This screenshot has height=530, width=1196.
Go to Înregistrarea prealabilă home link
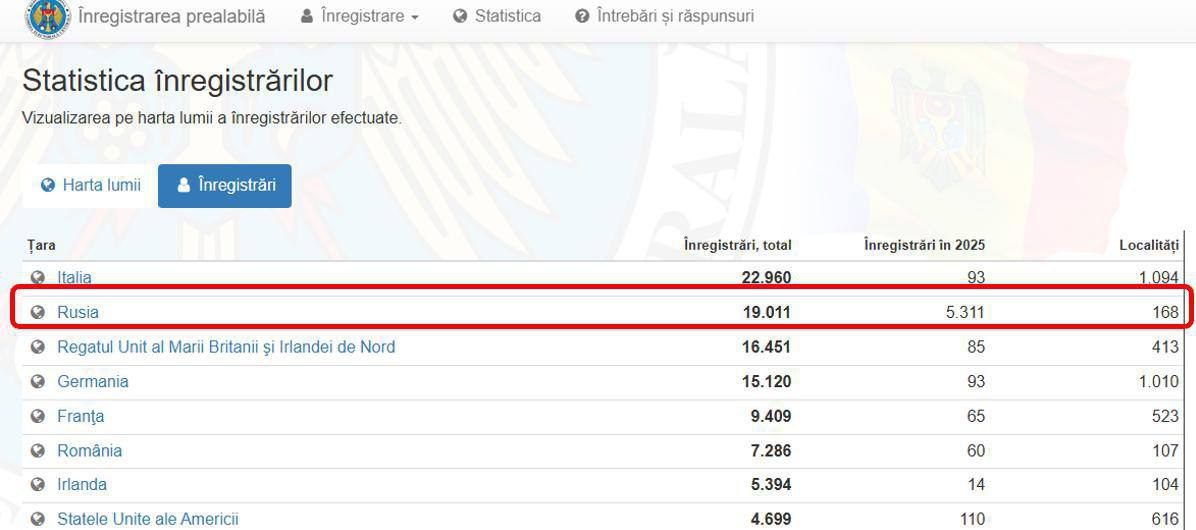click(171, 16)
